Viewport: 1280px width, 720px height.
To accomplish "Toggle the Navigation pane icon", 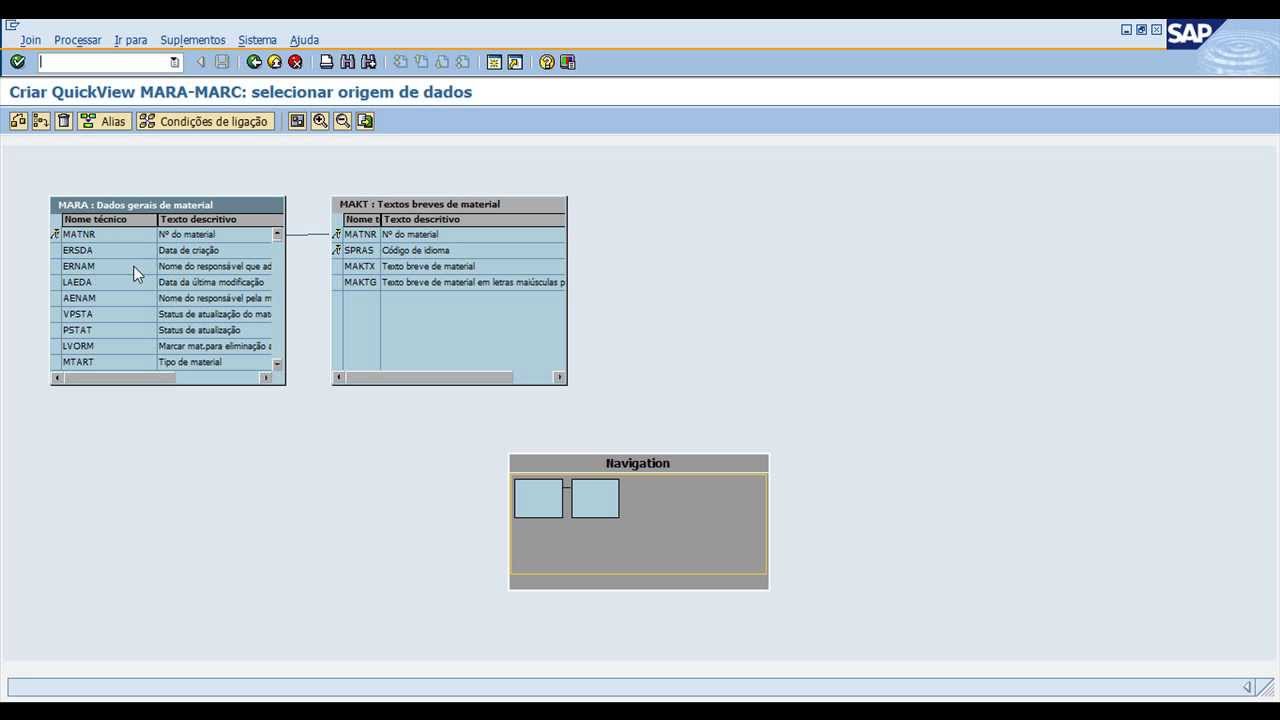I will 297,121.
